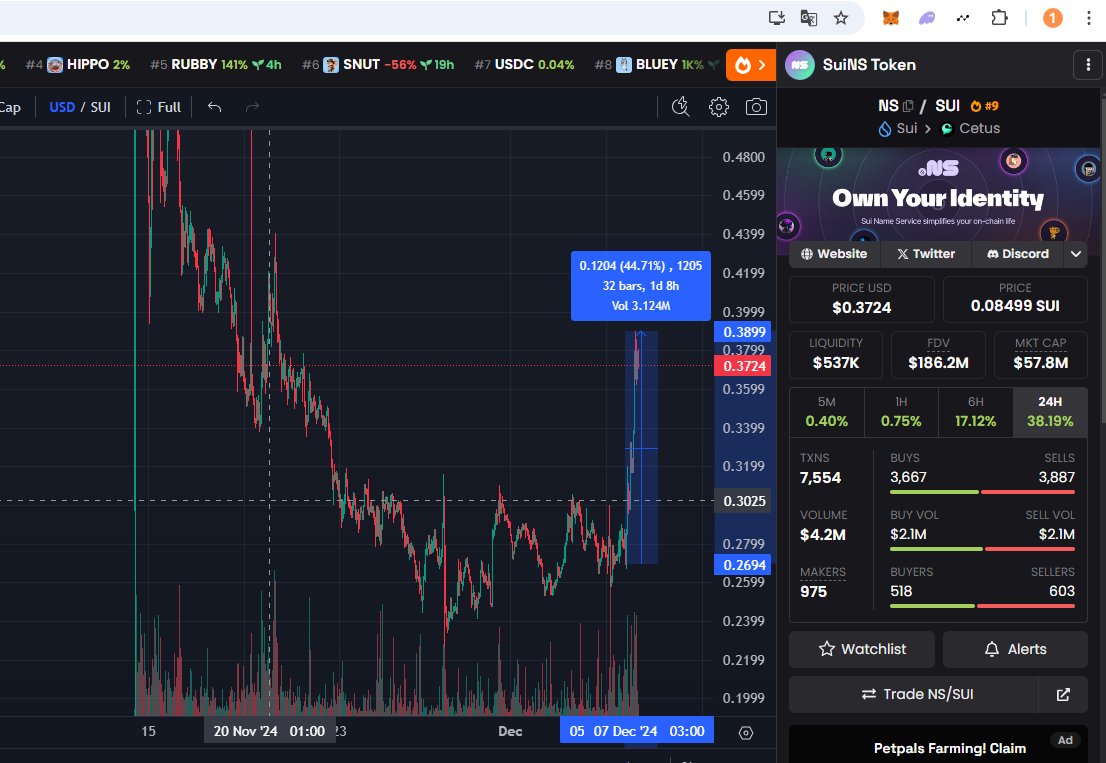The height and width of the screenshot is (763, 1106).
Task: Click the 0.3025 crosshair price label
Action: [743, 501]
